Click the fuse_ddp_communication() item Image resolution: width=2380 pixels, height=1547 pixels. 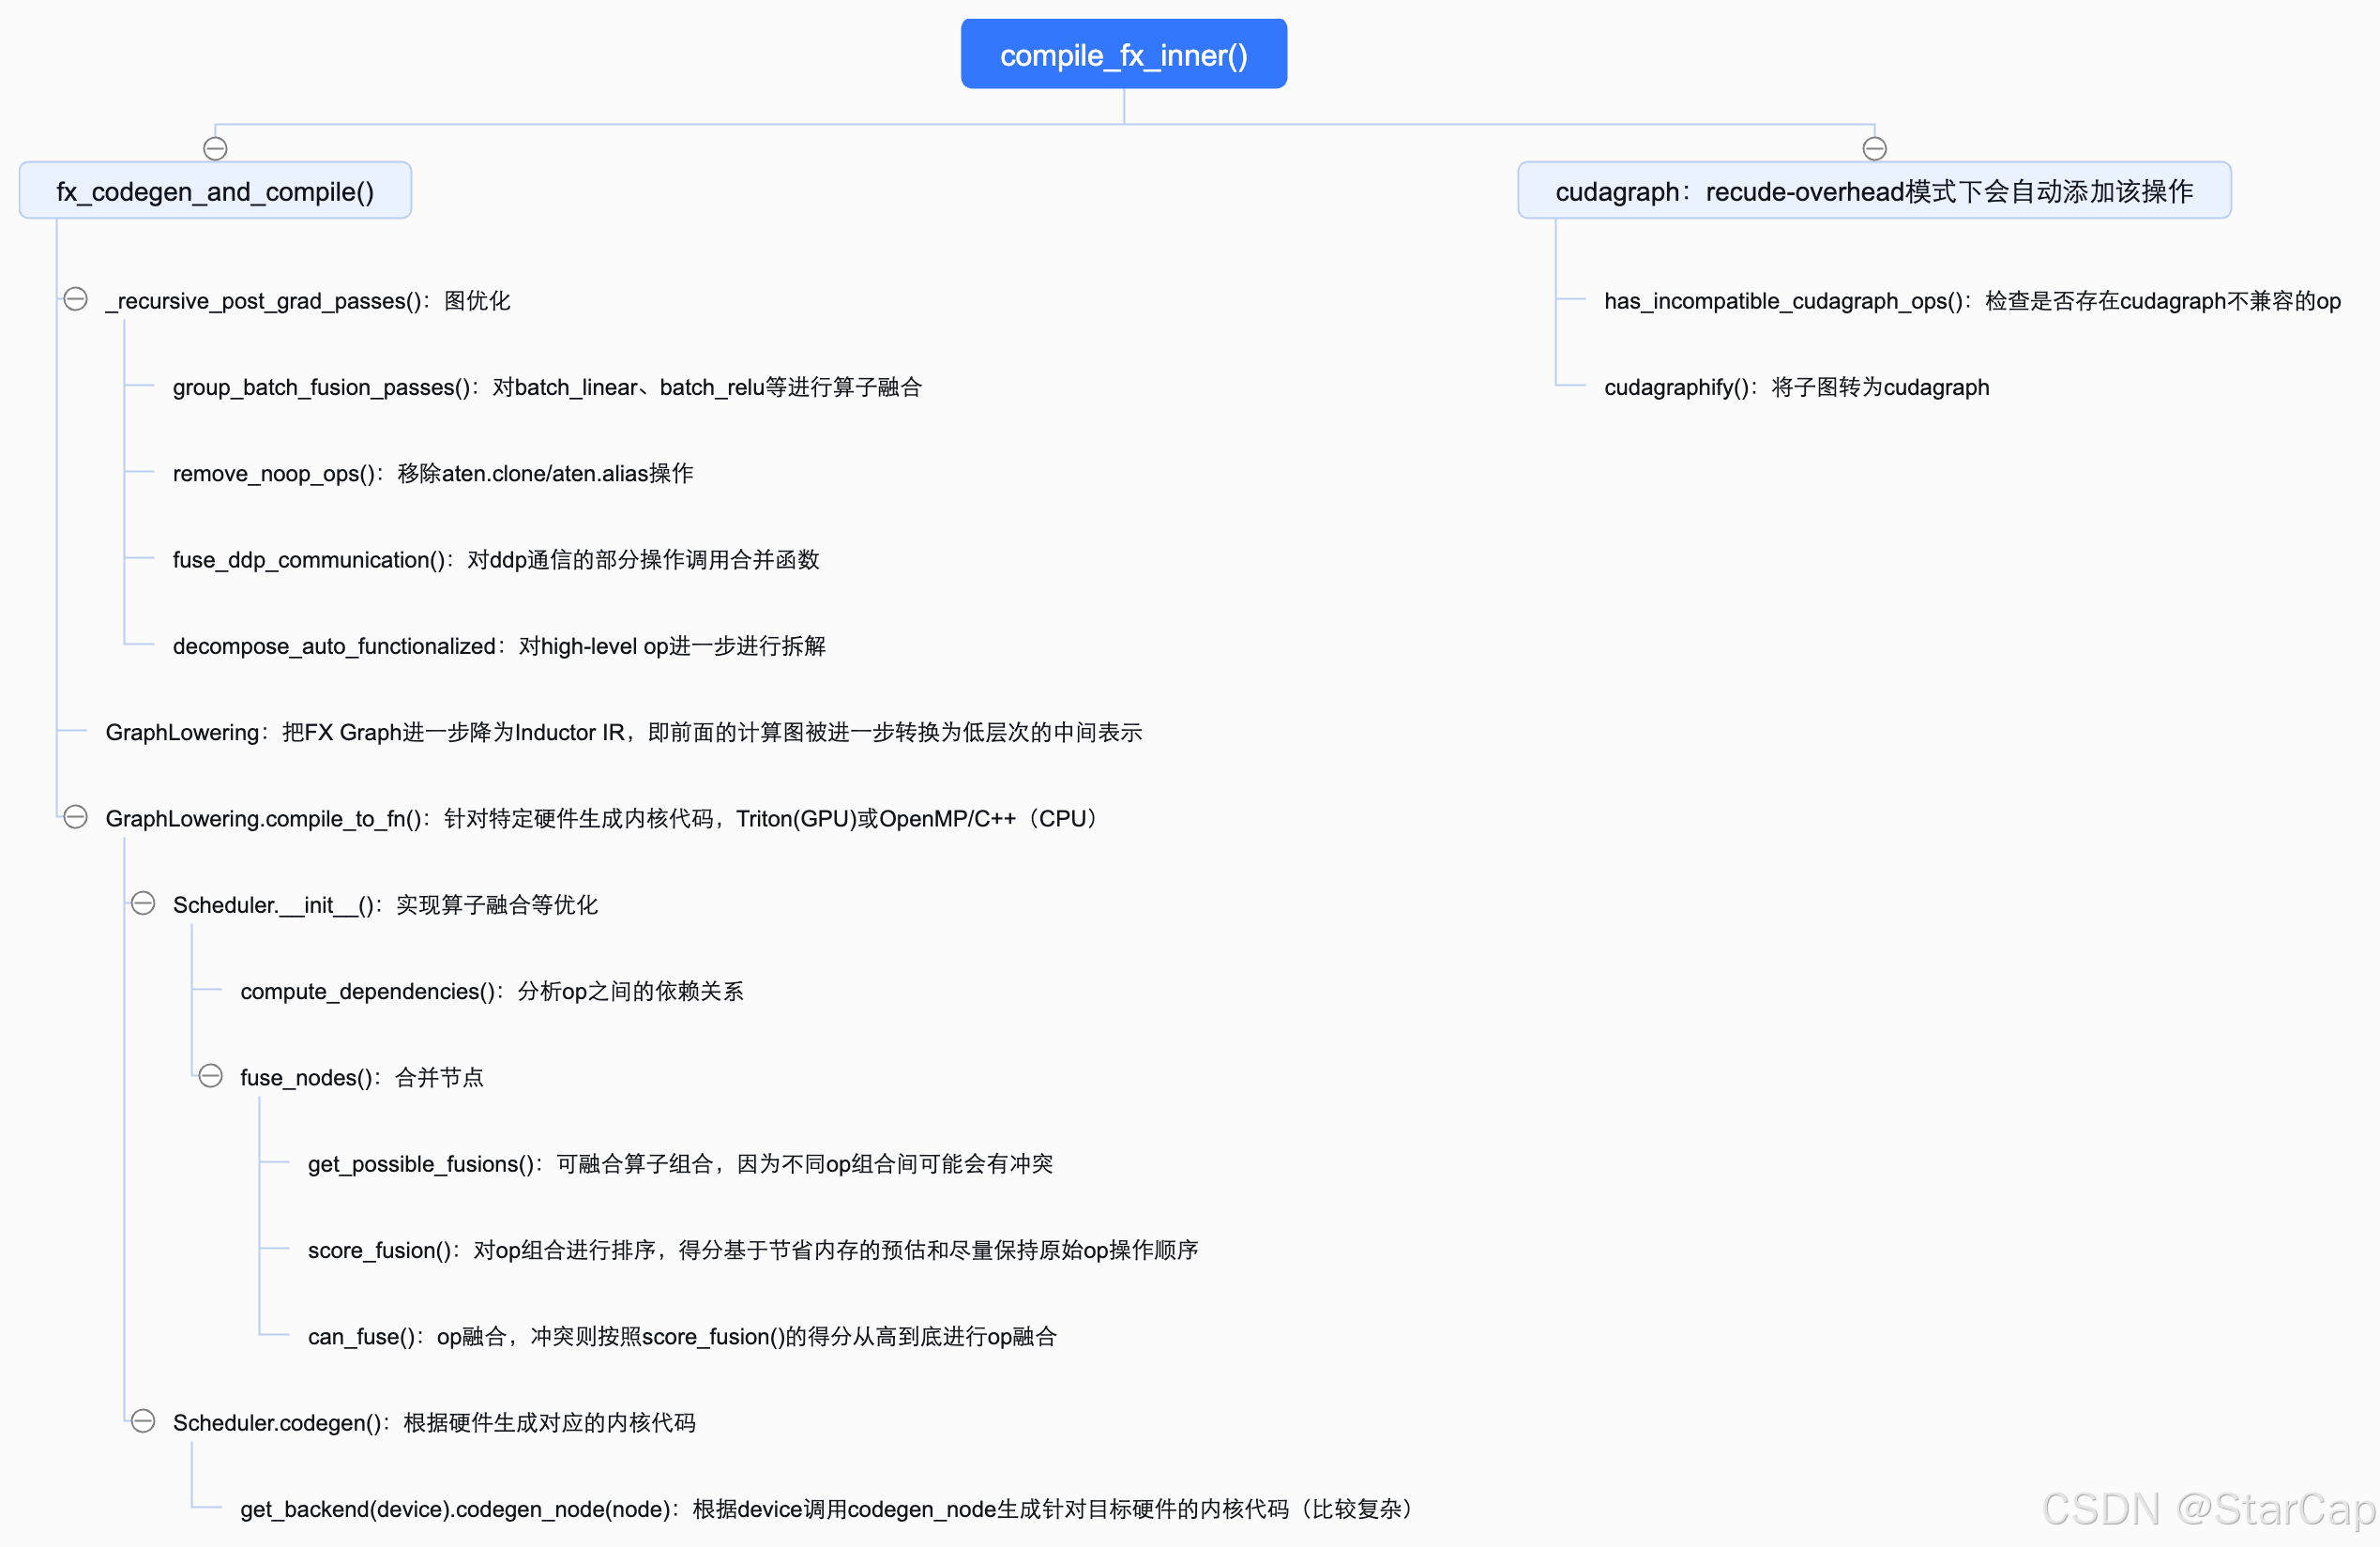(x=495, y=560)
